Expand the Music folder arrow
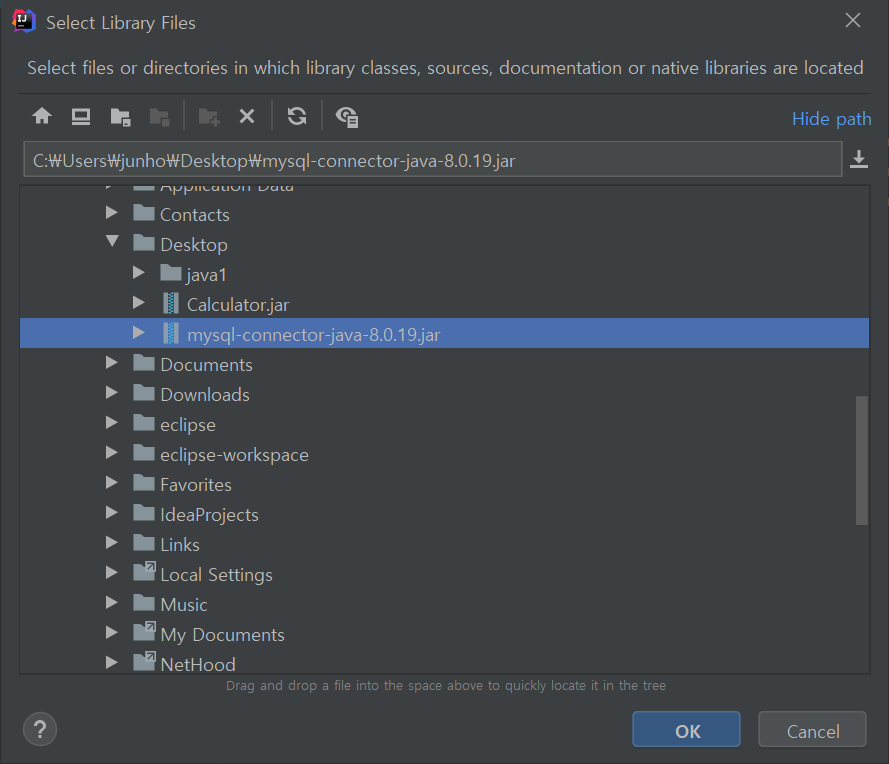This screenshot has width=889, height=764. pos(112,603)
